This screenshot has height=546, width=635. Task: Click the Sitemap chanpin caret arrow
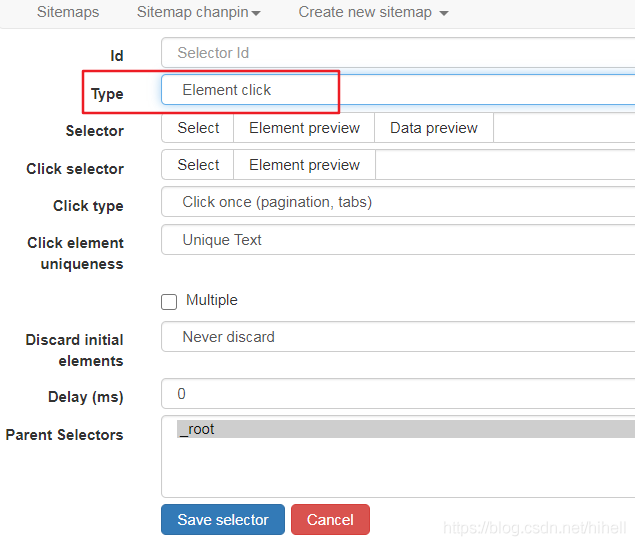point(256,13)
